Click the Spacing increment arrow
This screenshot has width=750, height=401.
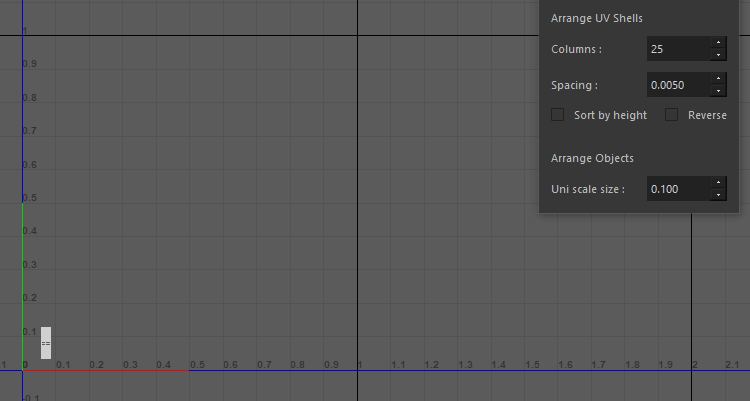click(x=717, y=79)
